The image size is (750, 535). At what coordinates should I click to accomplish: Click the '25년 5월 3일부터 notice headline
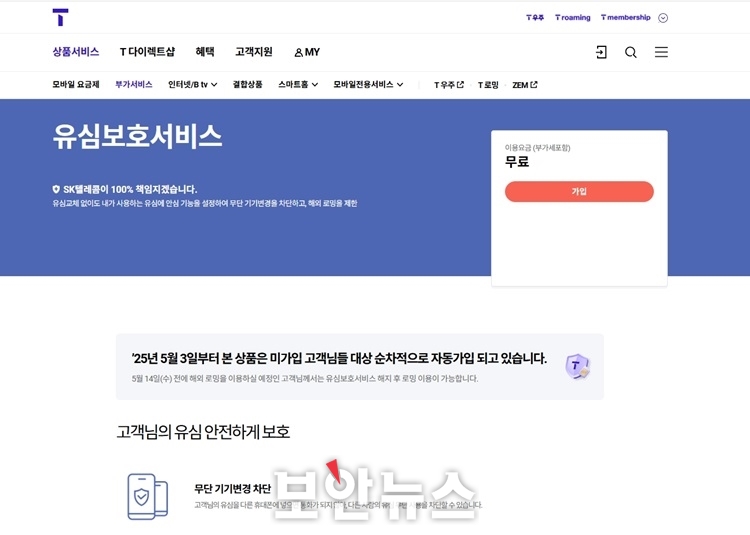click(339, 358)
